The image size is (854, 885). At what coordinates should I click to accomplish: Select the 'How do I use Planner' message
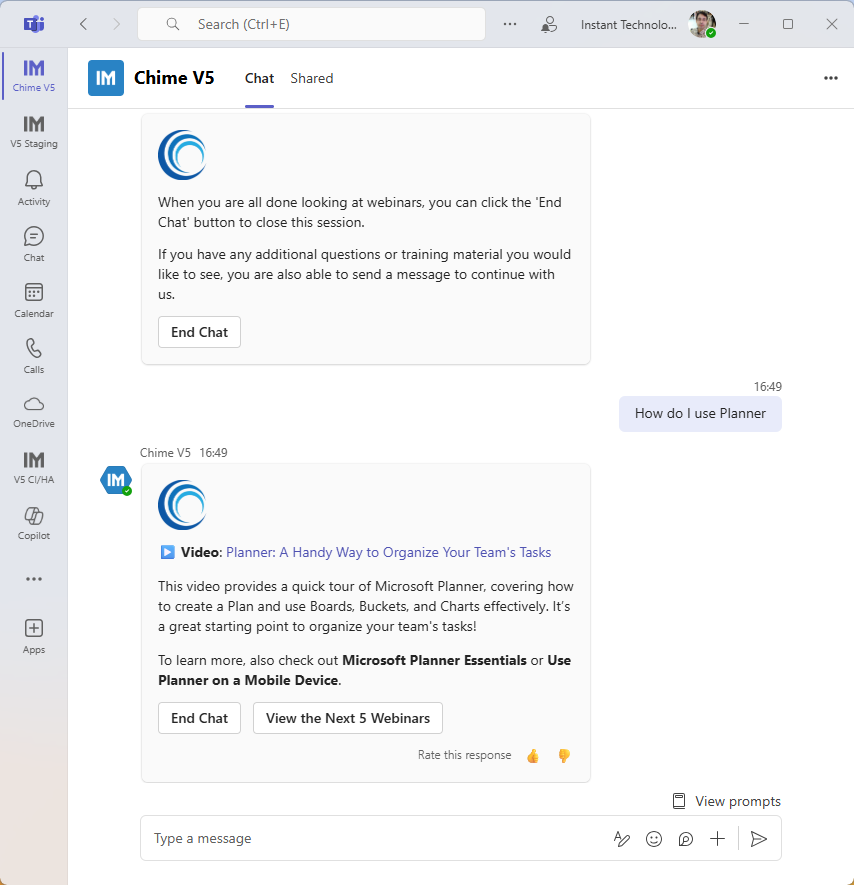click(x=700, y=414)
